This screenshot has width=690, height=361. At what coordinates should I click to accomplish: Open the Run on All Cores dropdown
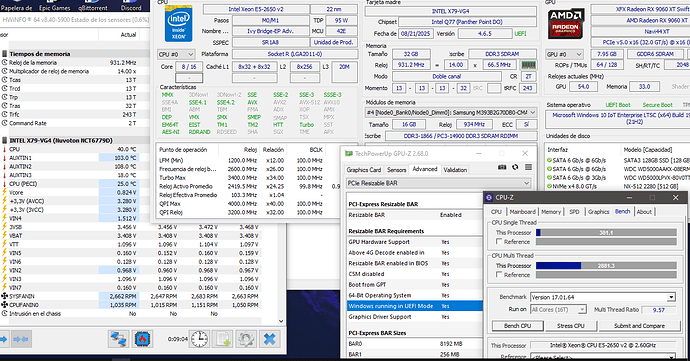tap(558, 309)
